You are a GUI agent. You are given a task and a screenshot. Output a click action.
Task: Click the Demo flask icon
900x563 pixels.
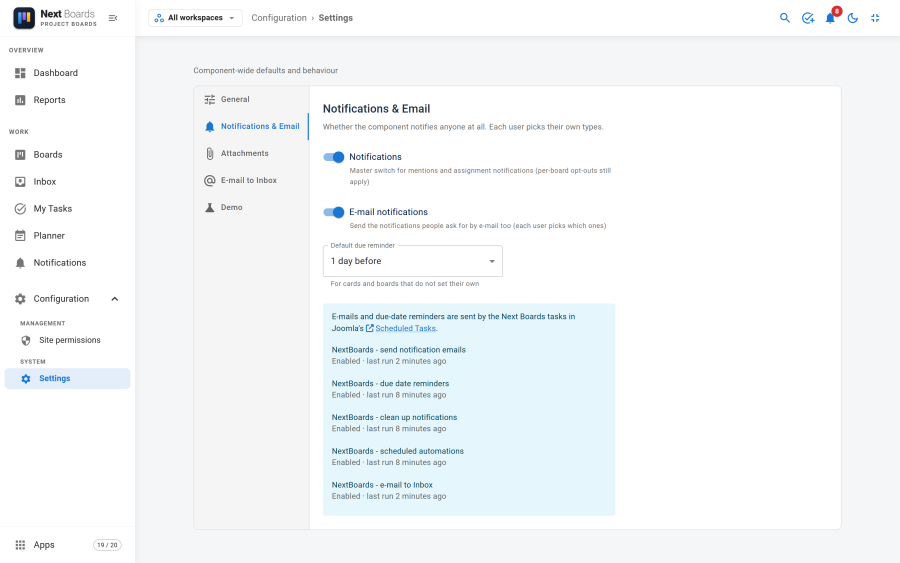click(210, 207)
